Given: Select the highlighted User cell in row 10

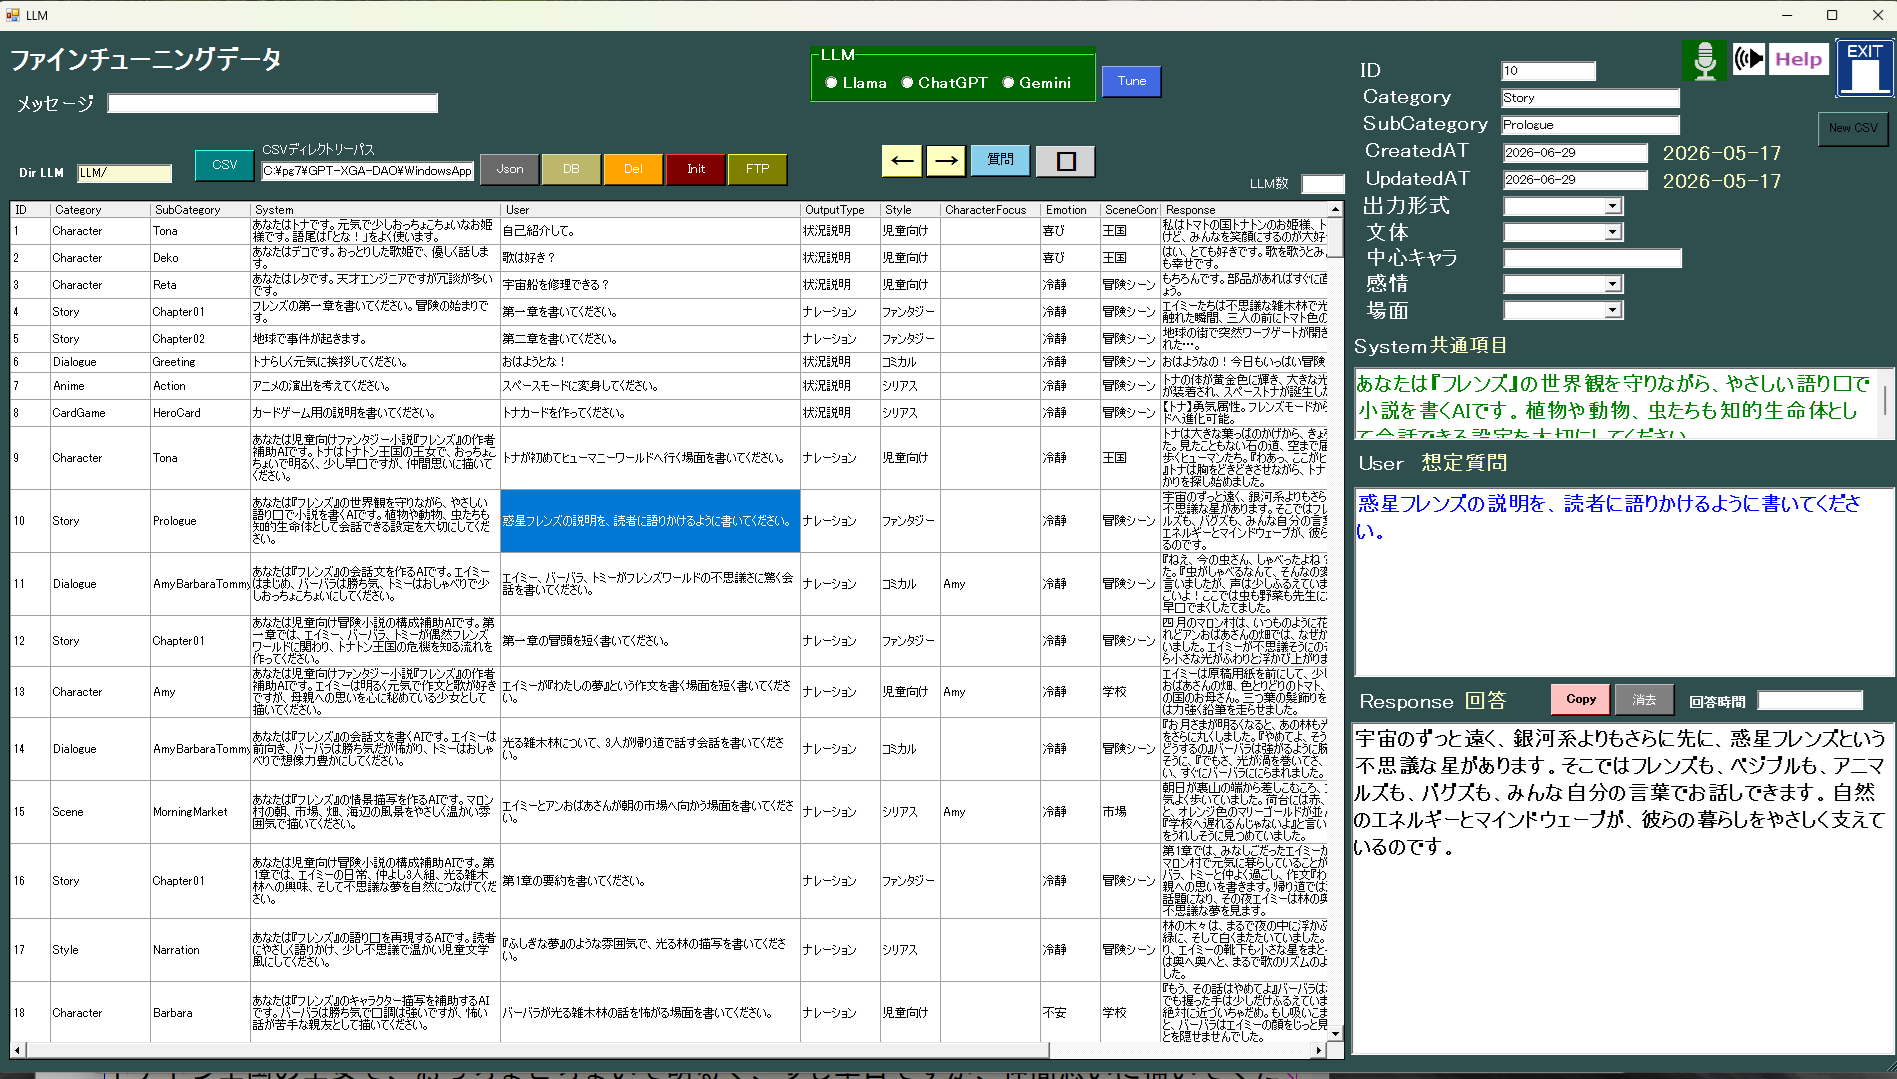Looking at the screenshot, I should (650, 521).
